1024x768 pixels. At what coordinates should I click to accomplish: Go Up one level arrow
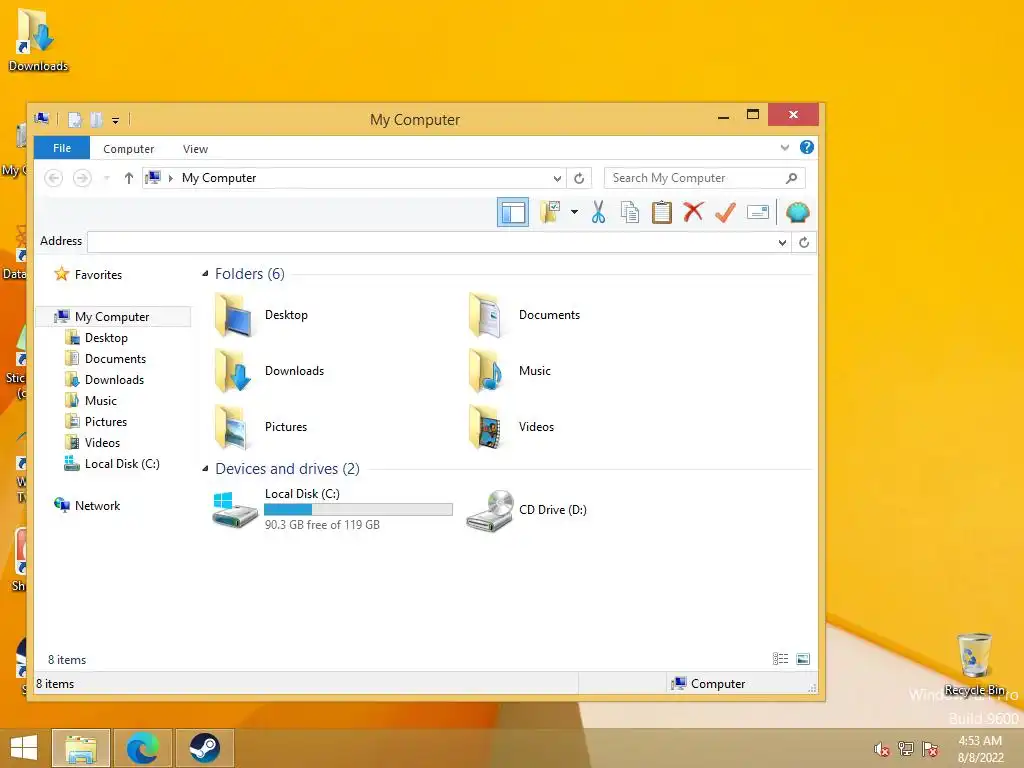point(129,178)
